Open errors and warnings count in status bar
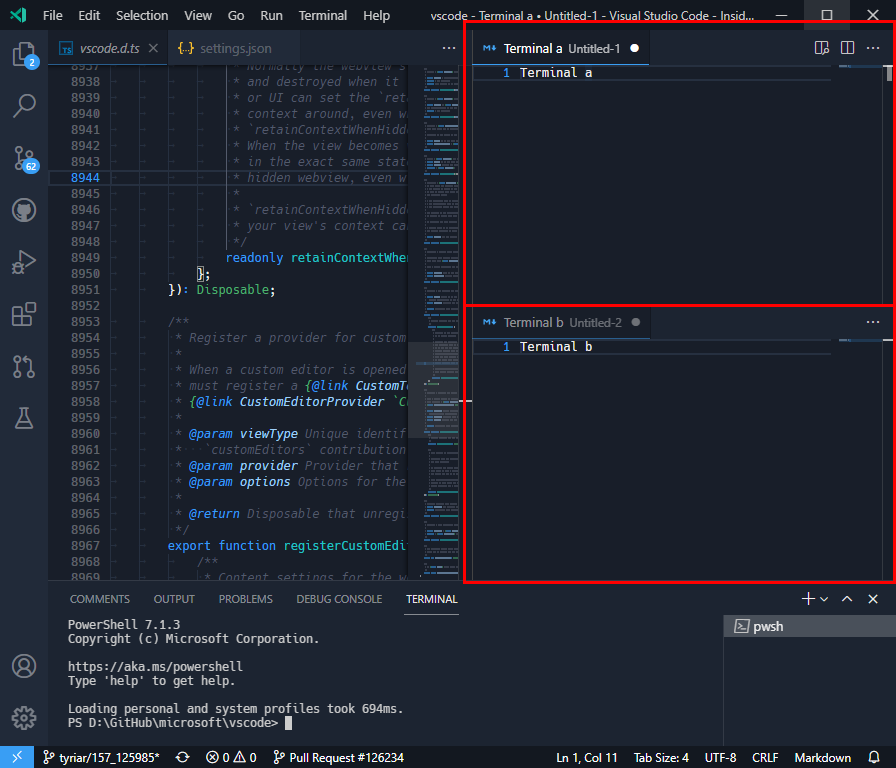The image size is (896, 768). [x=231, y=758]
